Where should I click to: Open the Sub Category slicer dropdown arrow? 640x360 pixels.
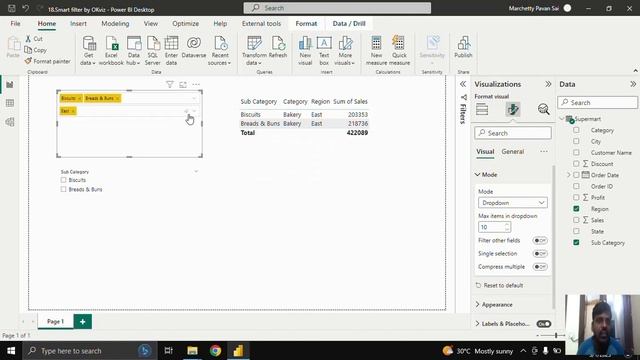click(196, 171)
